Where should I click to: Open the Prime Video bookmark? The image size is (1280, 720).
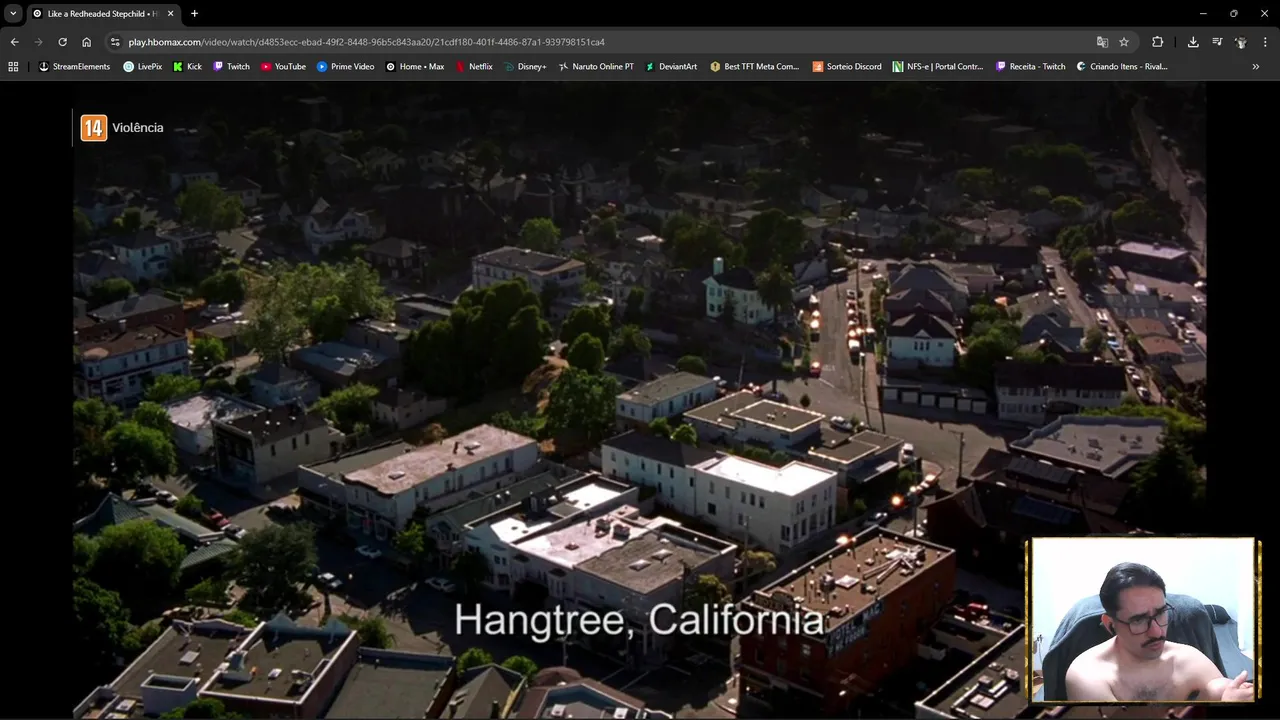345,67
